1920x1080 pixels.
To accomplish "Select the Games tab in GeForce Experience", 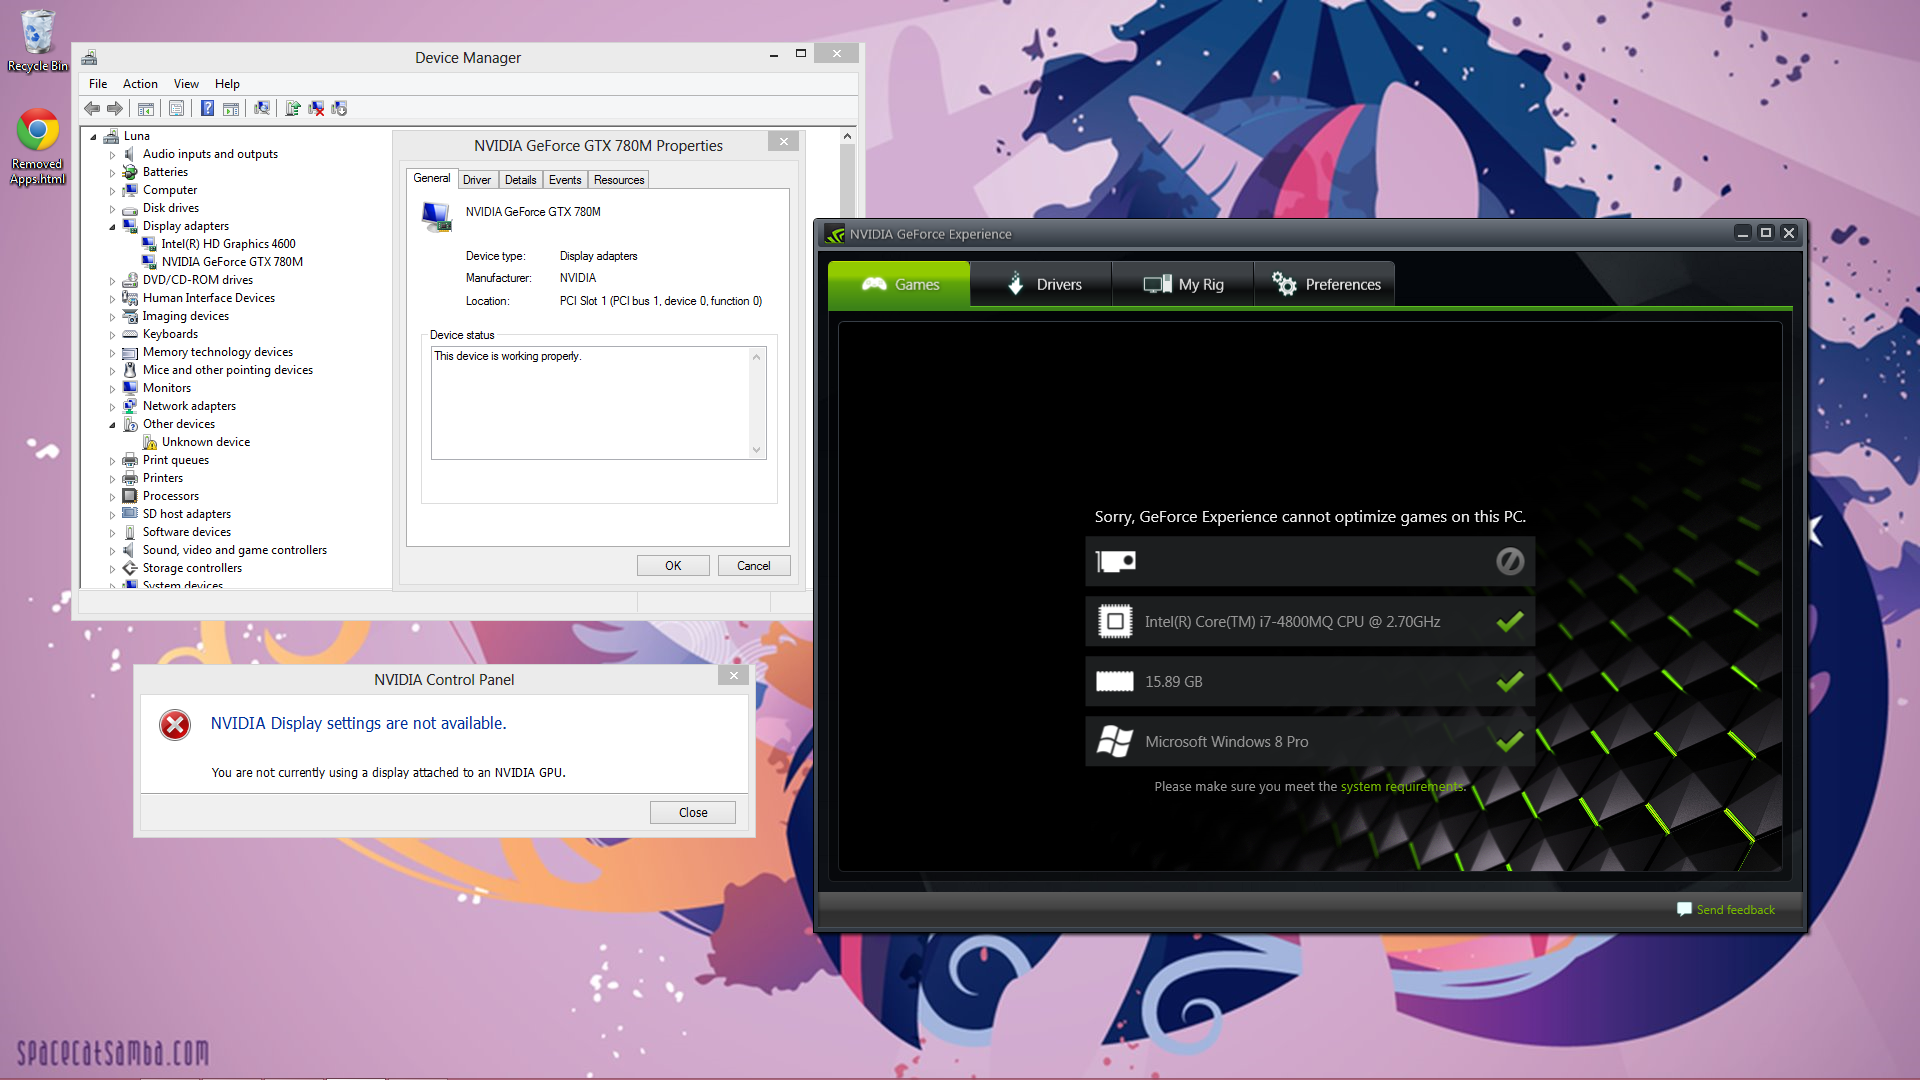I will [899, 284].
